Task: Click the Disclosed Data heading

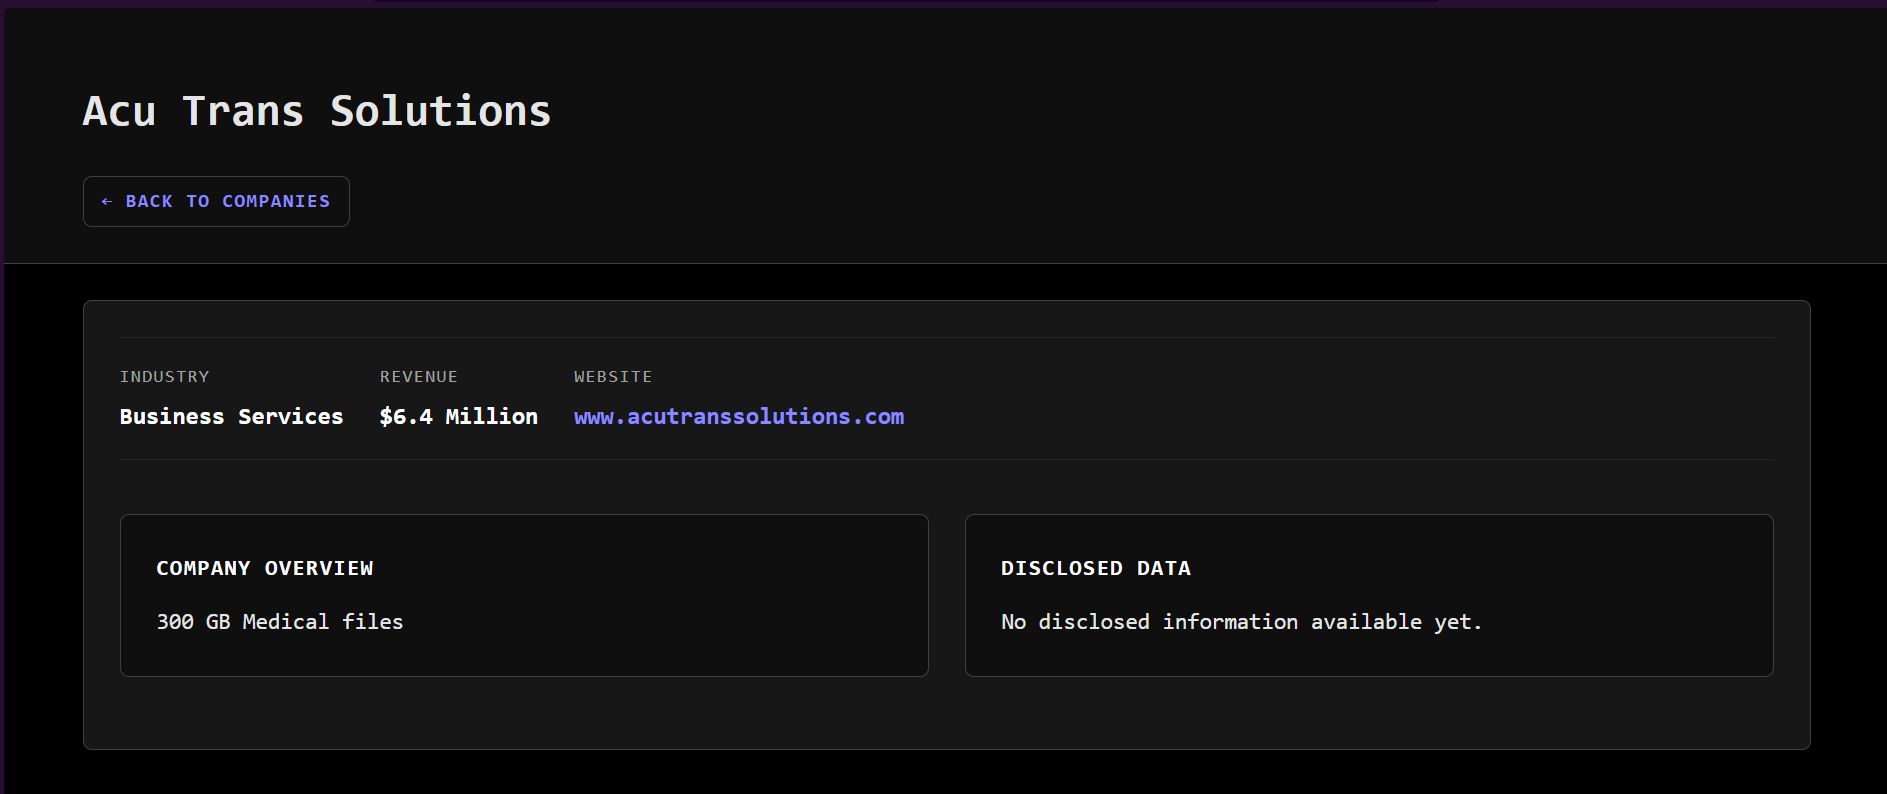Action: (1095, 568)
